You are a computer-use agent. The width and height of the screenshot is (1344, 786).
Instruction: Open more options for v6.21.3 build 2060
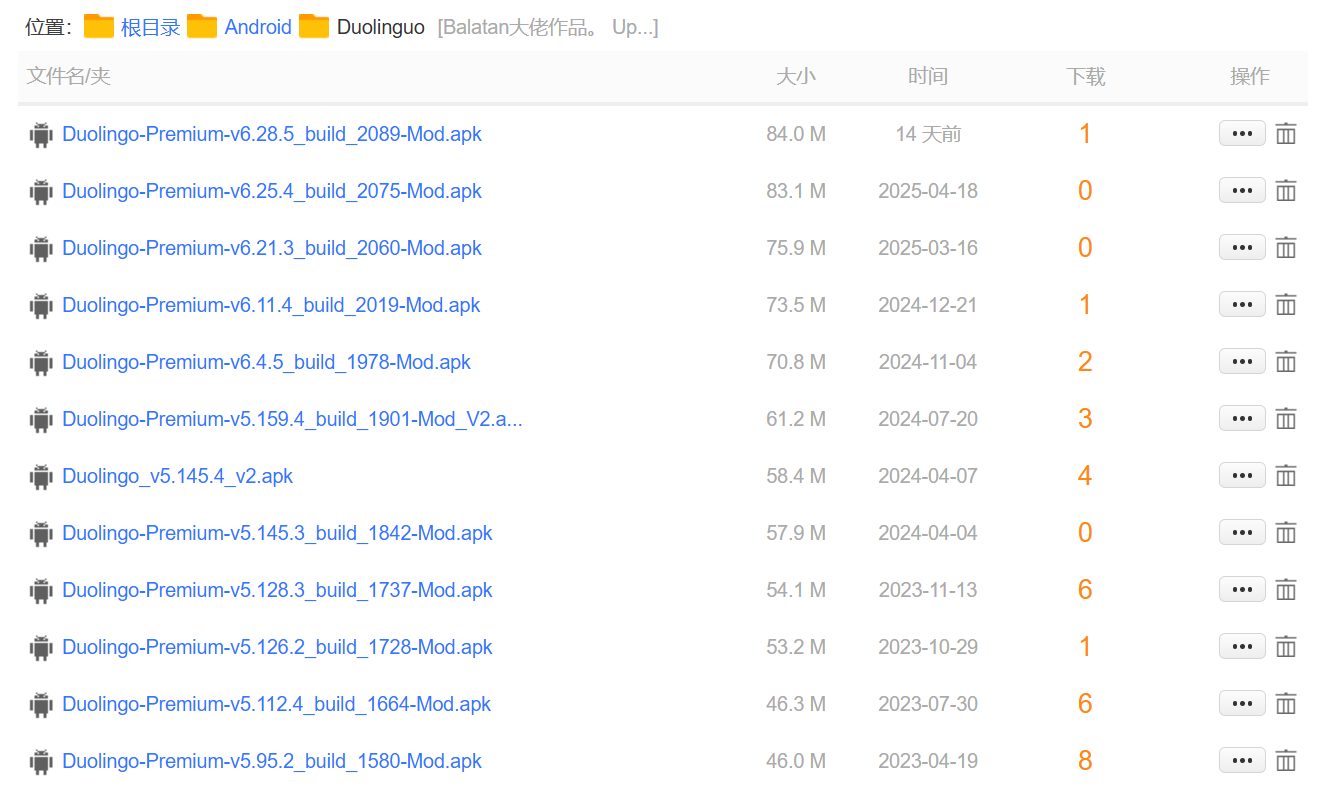[x=1242, y=247]
